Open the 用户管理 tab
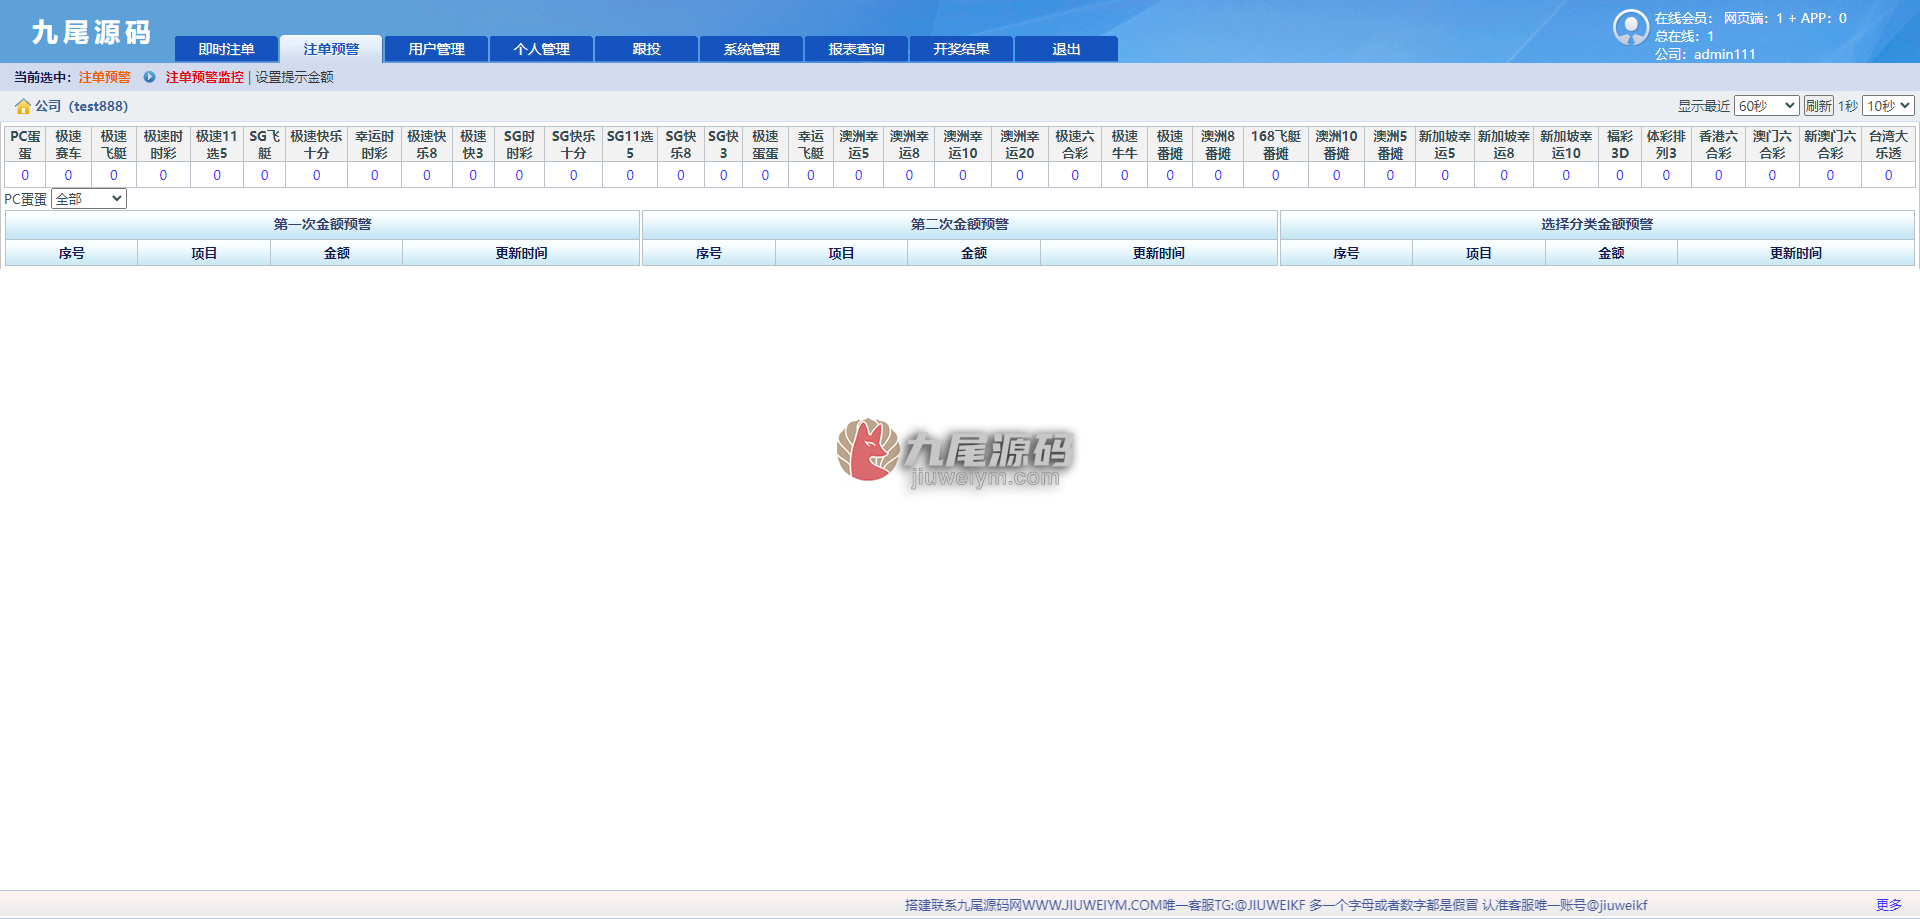Viewport: 1920px width, 919px height. pos(436,49)
